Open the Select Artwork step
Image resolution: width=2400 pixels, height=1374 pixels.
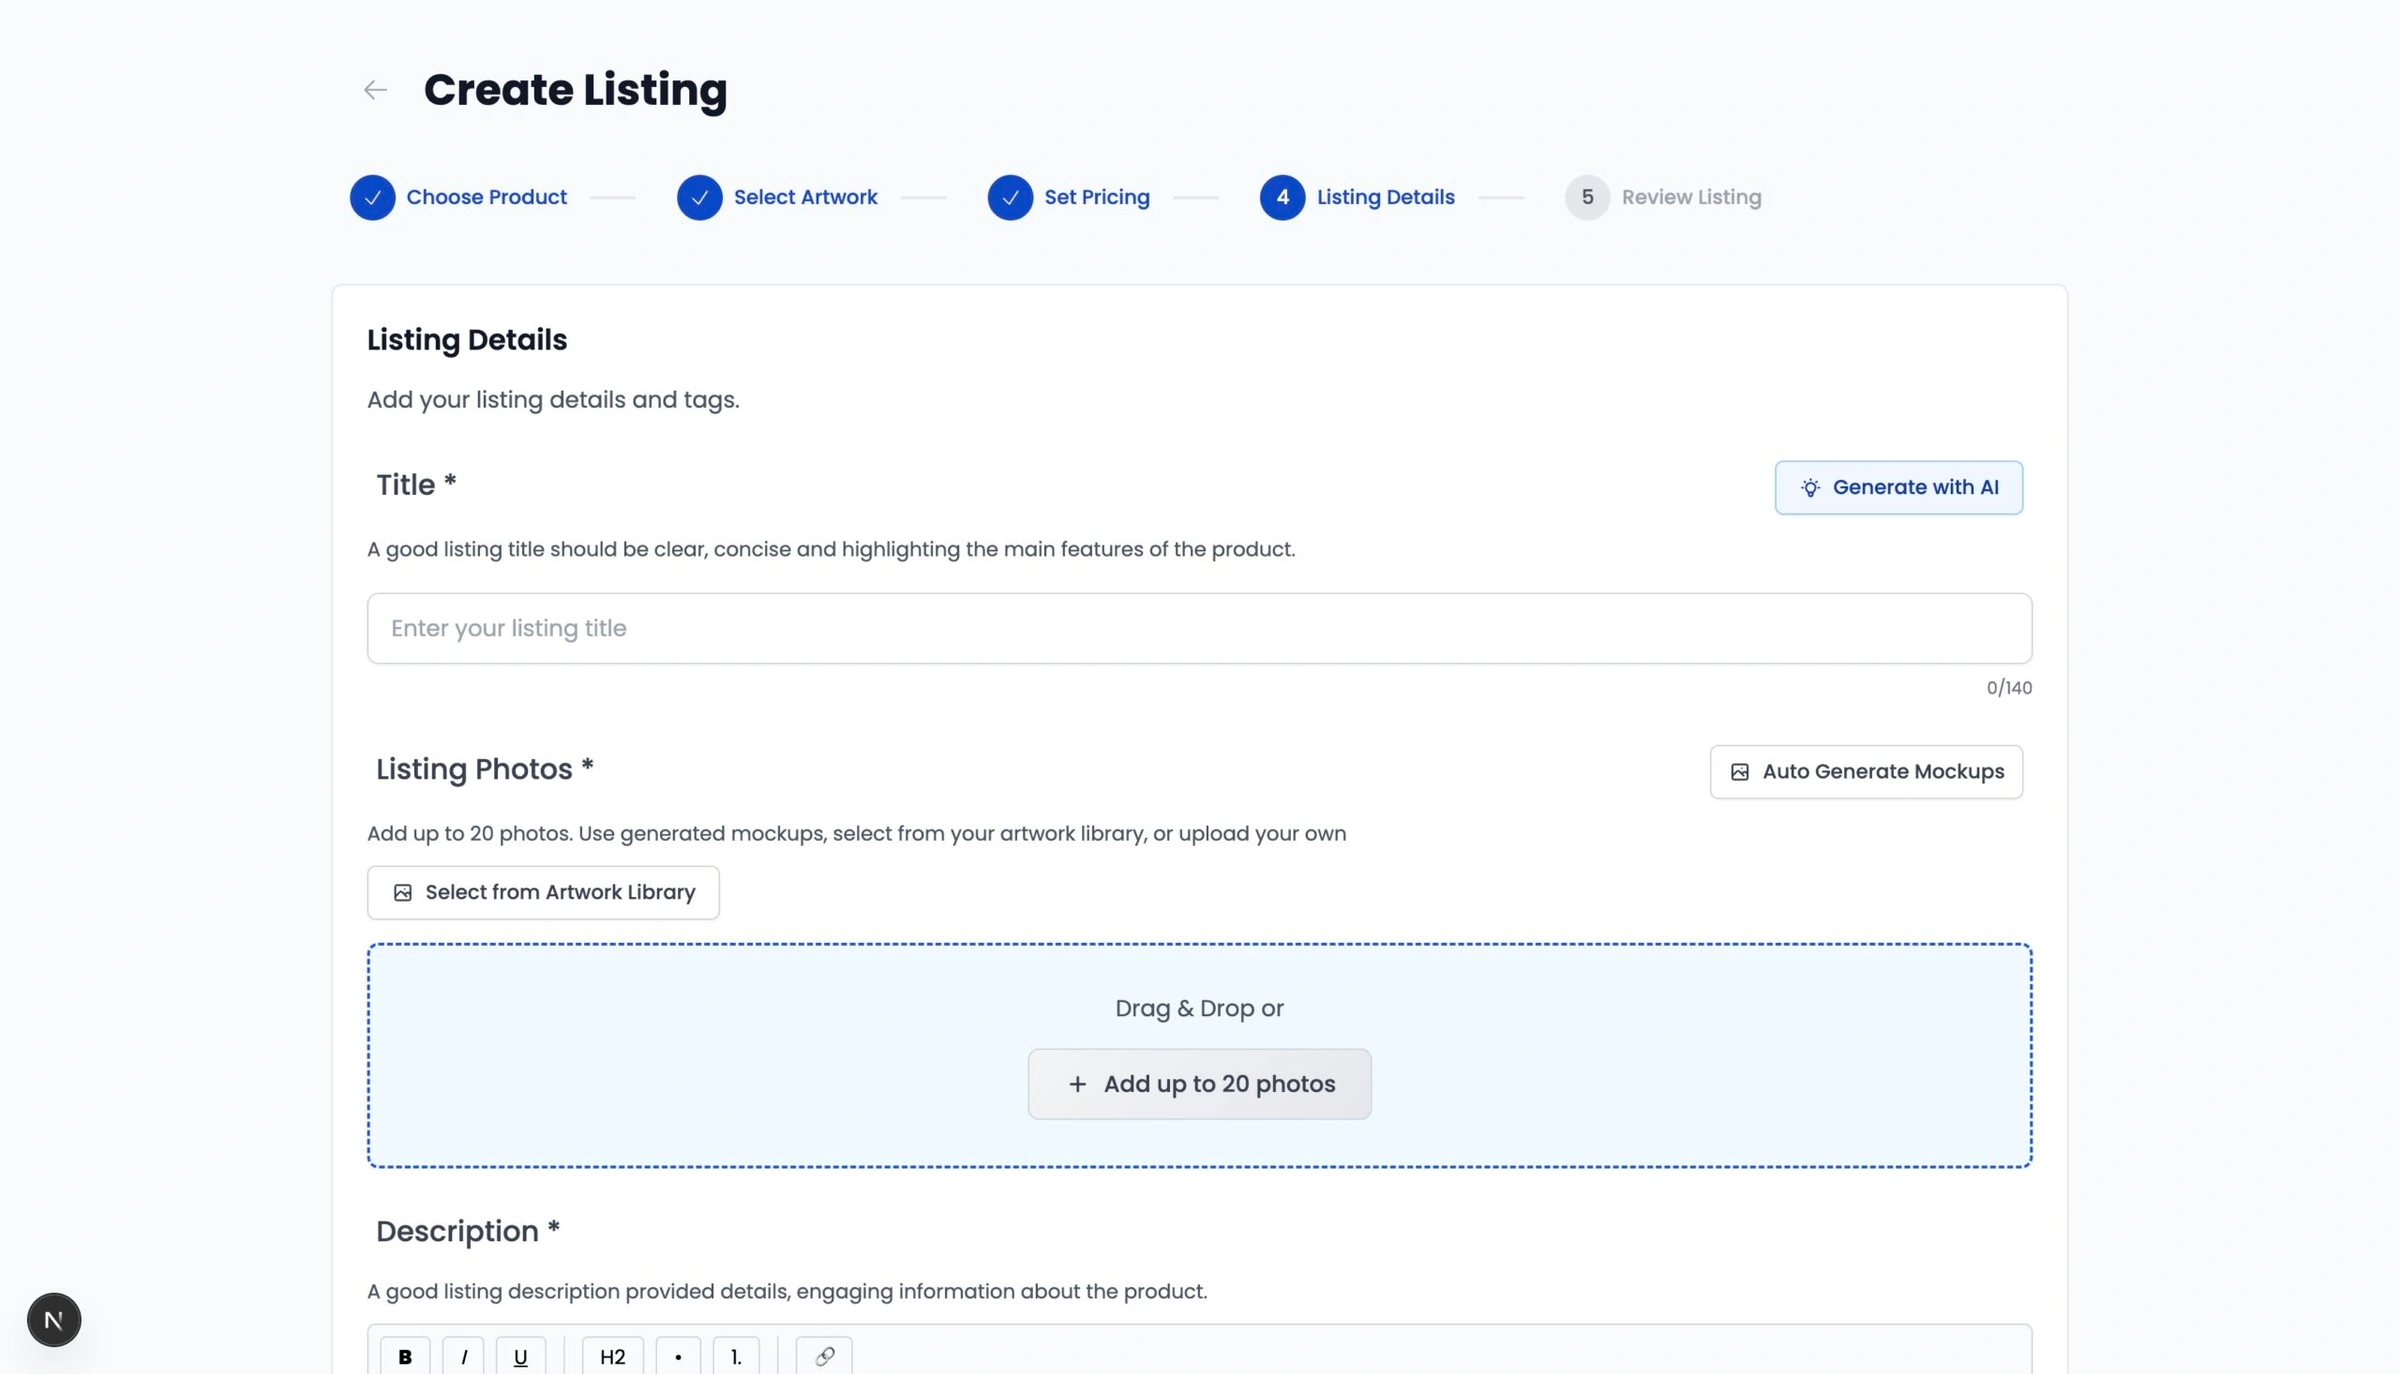point(805,197)
